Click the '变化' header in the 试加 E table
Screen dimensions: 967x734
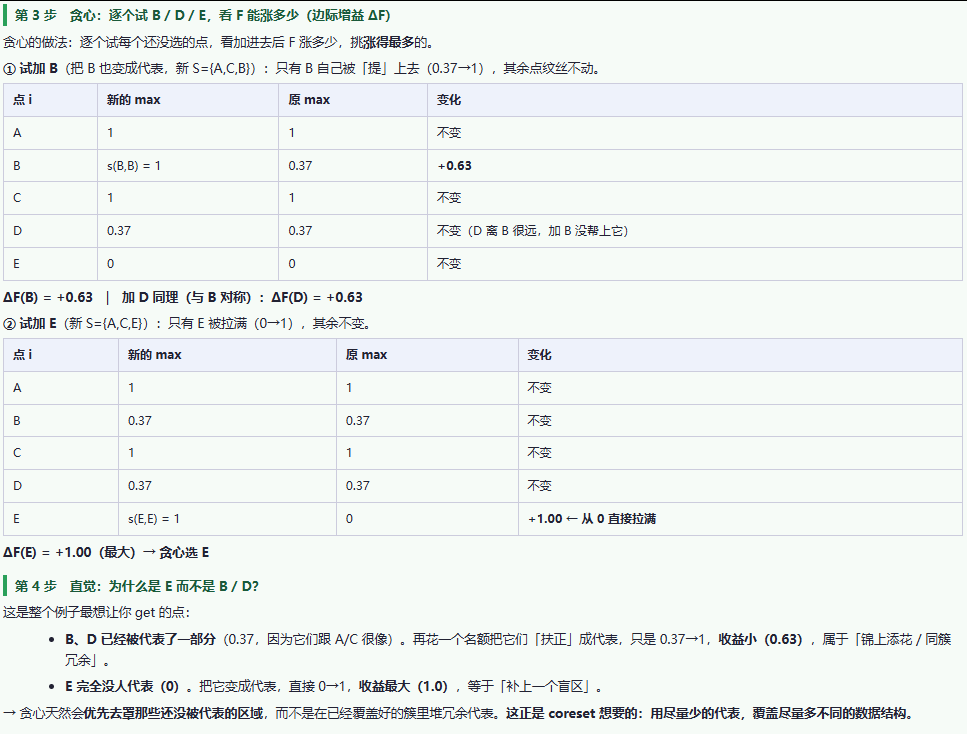(539, 355)
